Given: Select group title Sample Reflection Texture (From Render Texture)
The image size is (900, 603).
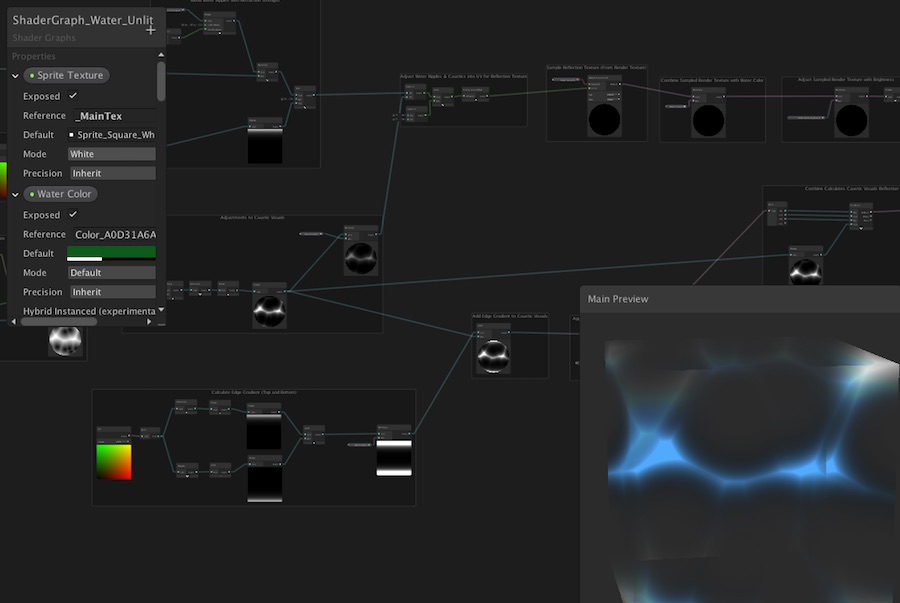Looking at the screenshot, I should coord(596,68).
